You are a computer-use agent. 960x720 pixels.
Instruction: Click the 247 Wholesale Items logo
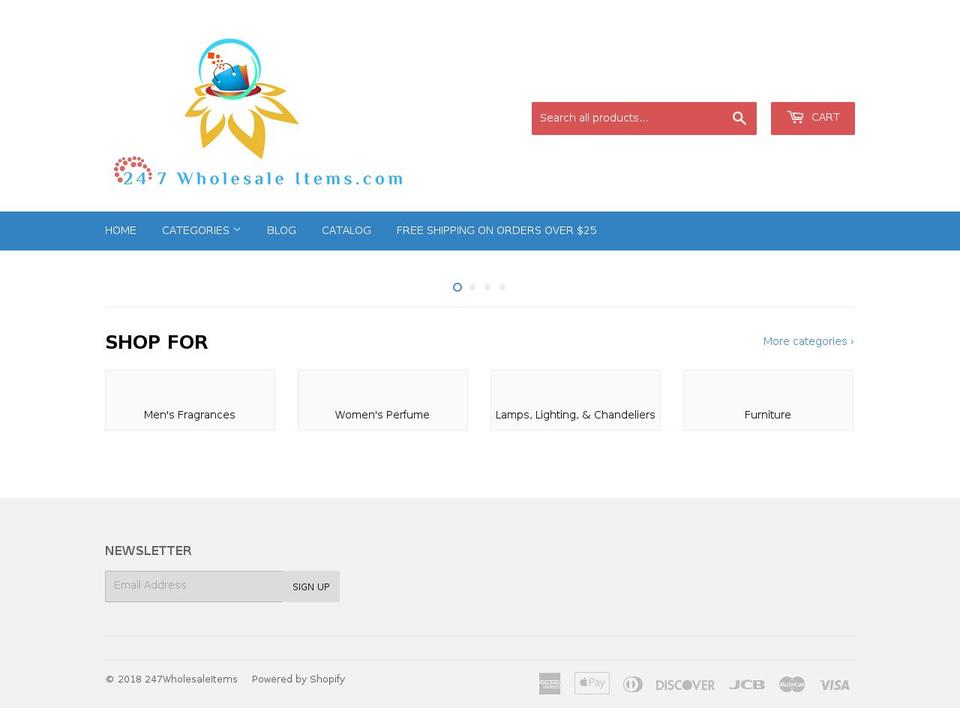click(x=258, y=113)
